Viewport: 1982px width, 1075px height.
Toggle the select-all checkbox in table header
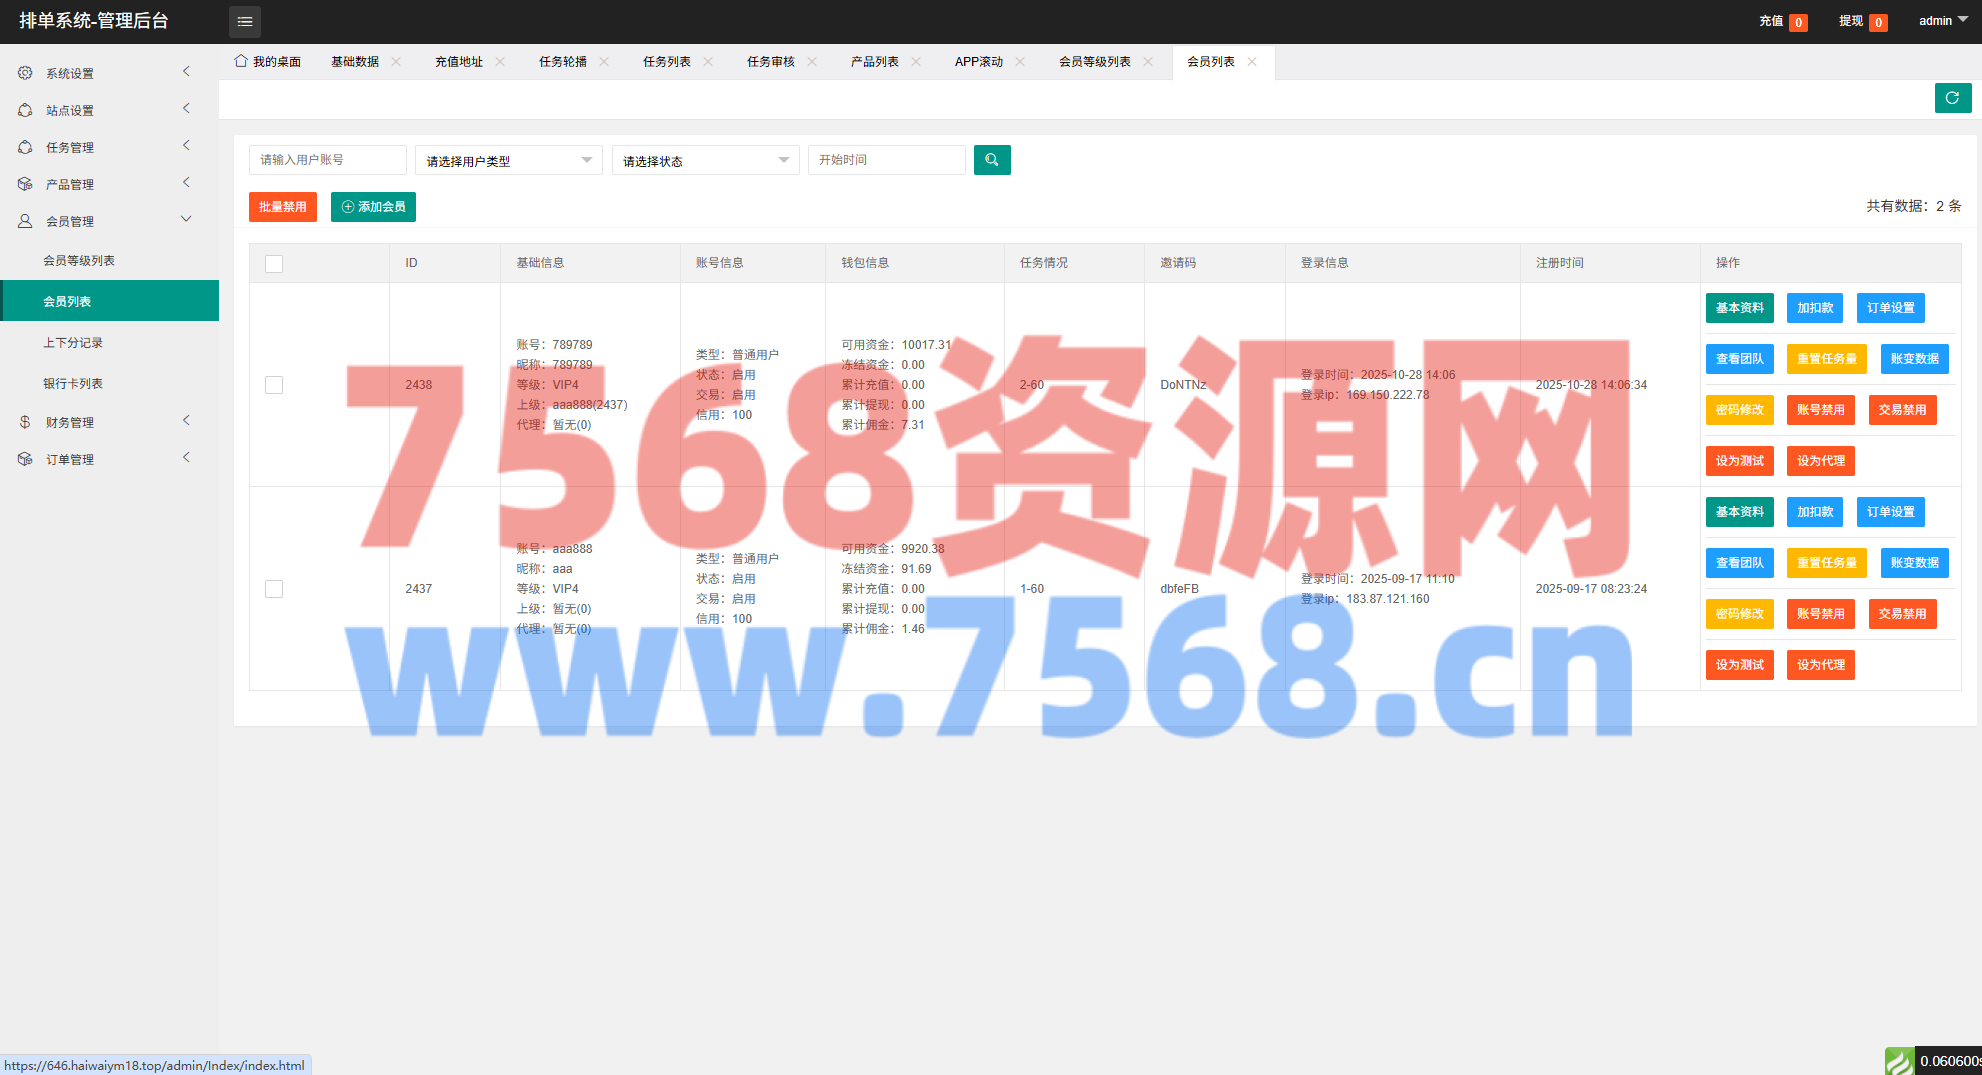[x=274, y=264]
